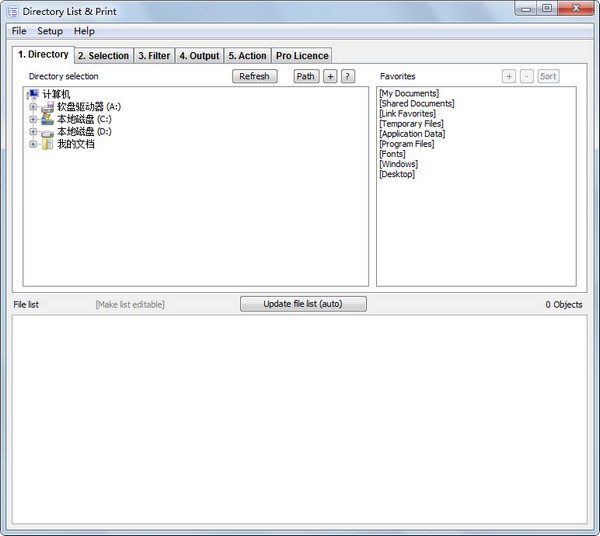Expand the 软盘驱动器 (A:) node
This screenshot has width=600, height=536.
(33, 107)
